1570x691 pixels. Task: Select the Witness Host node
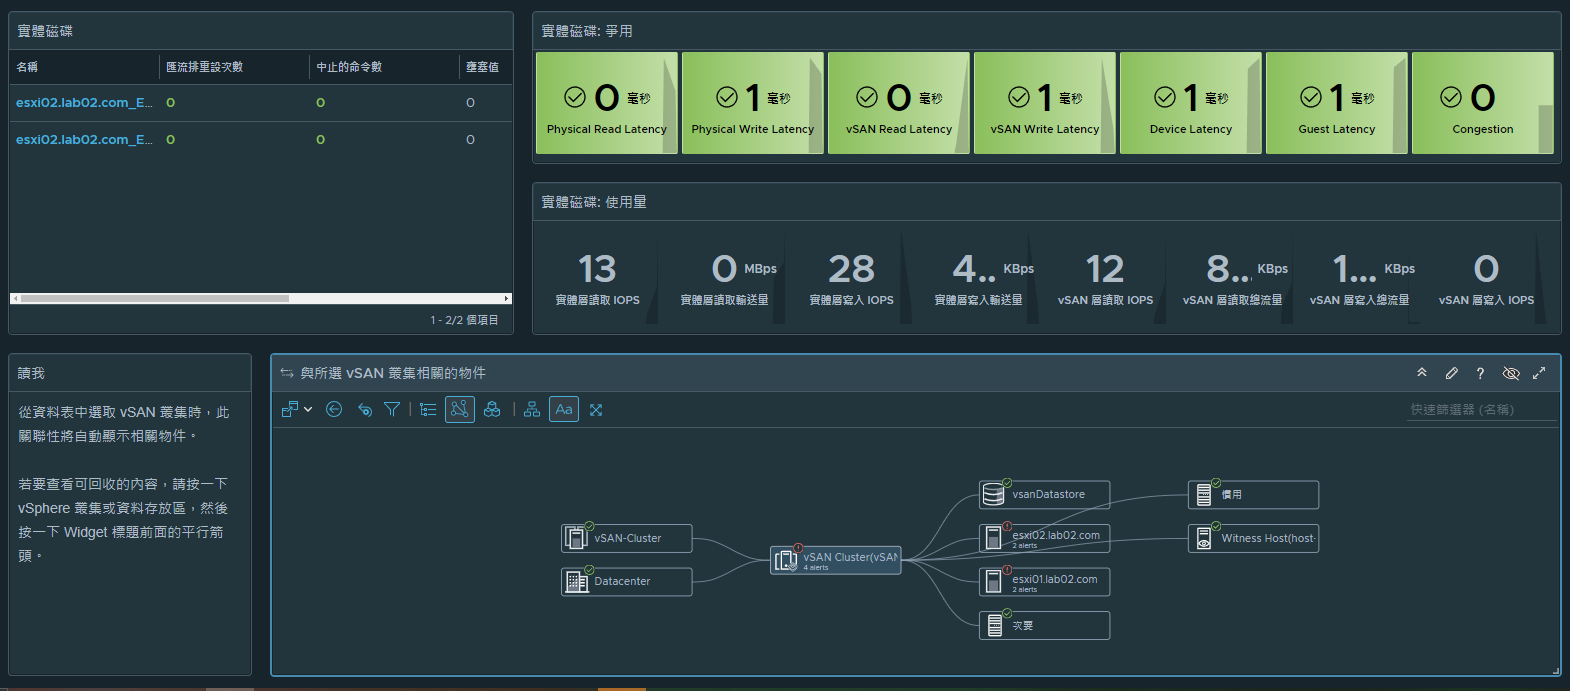click(x=1253, y=538)
